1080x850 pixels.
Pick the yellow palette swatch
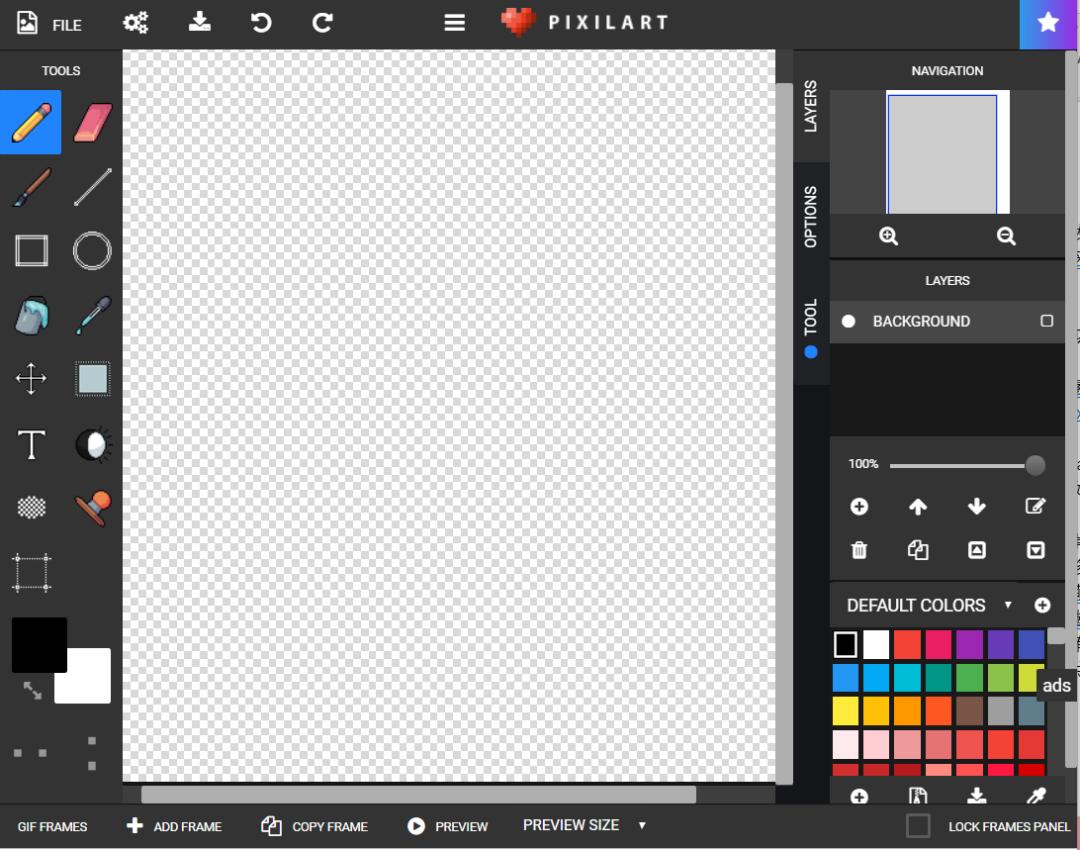pos(845,712)
